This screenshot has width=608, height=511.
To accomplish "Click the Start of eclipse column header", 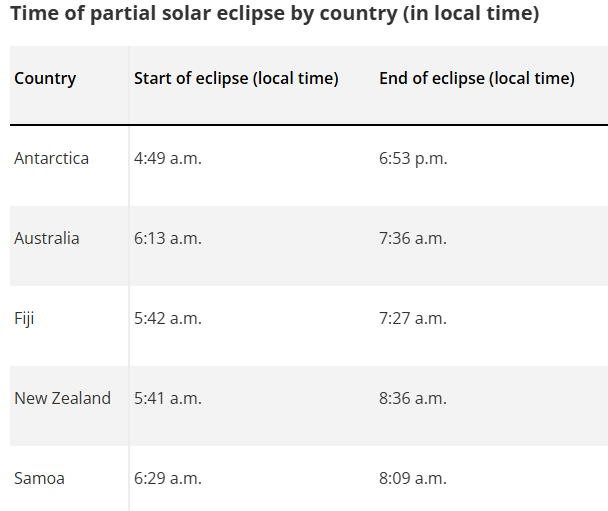I will tap(236, 78).
